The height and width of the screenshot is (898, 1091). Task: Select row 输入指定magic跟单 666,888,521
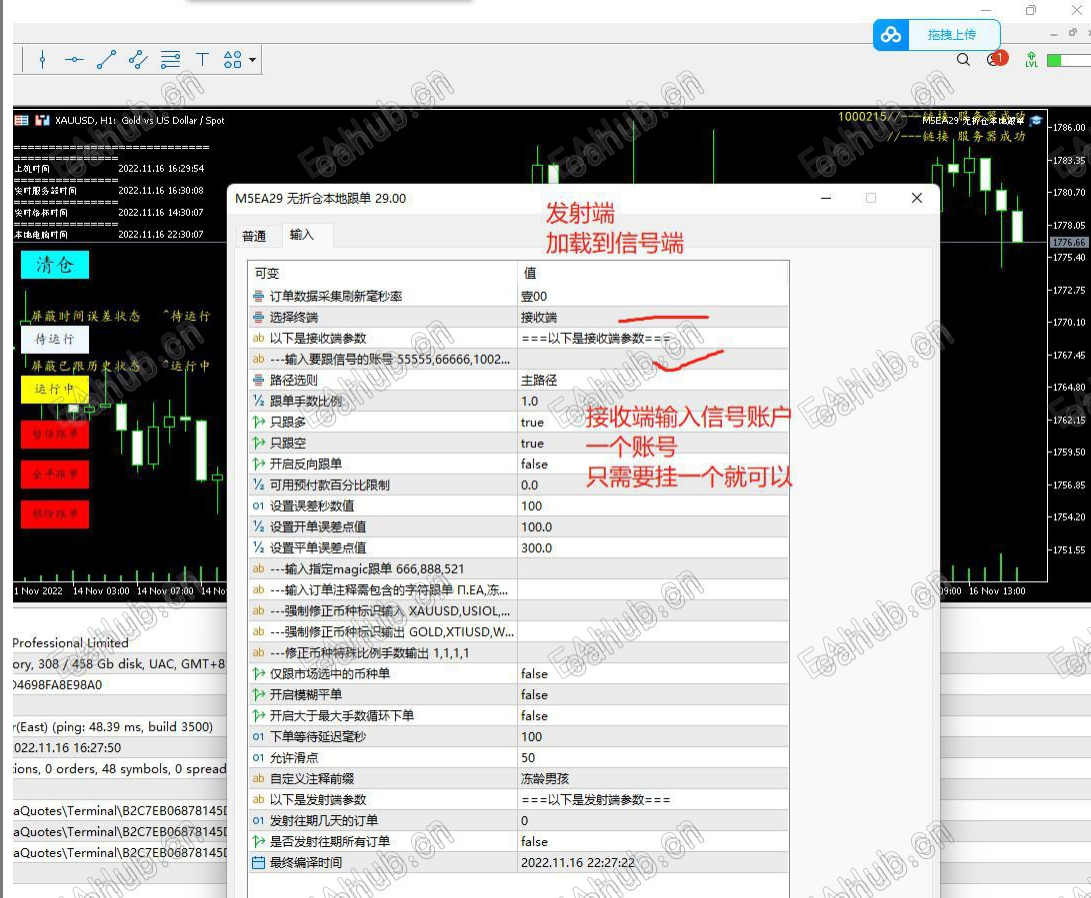[x=518, y=568]
